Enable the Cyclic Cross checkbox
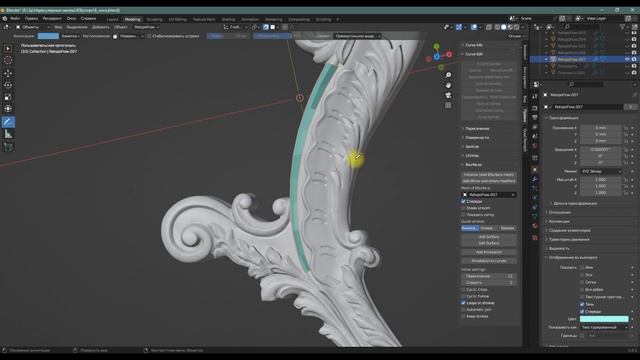This screenshot has width=640, height=360. tap(463, 289)
